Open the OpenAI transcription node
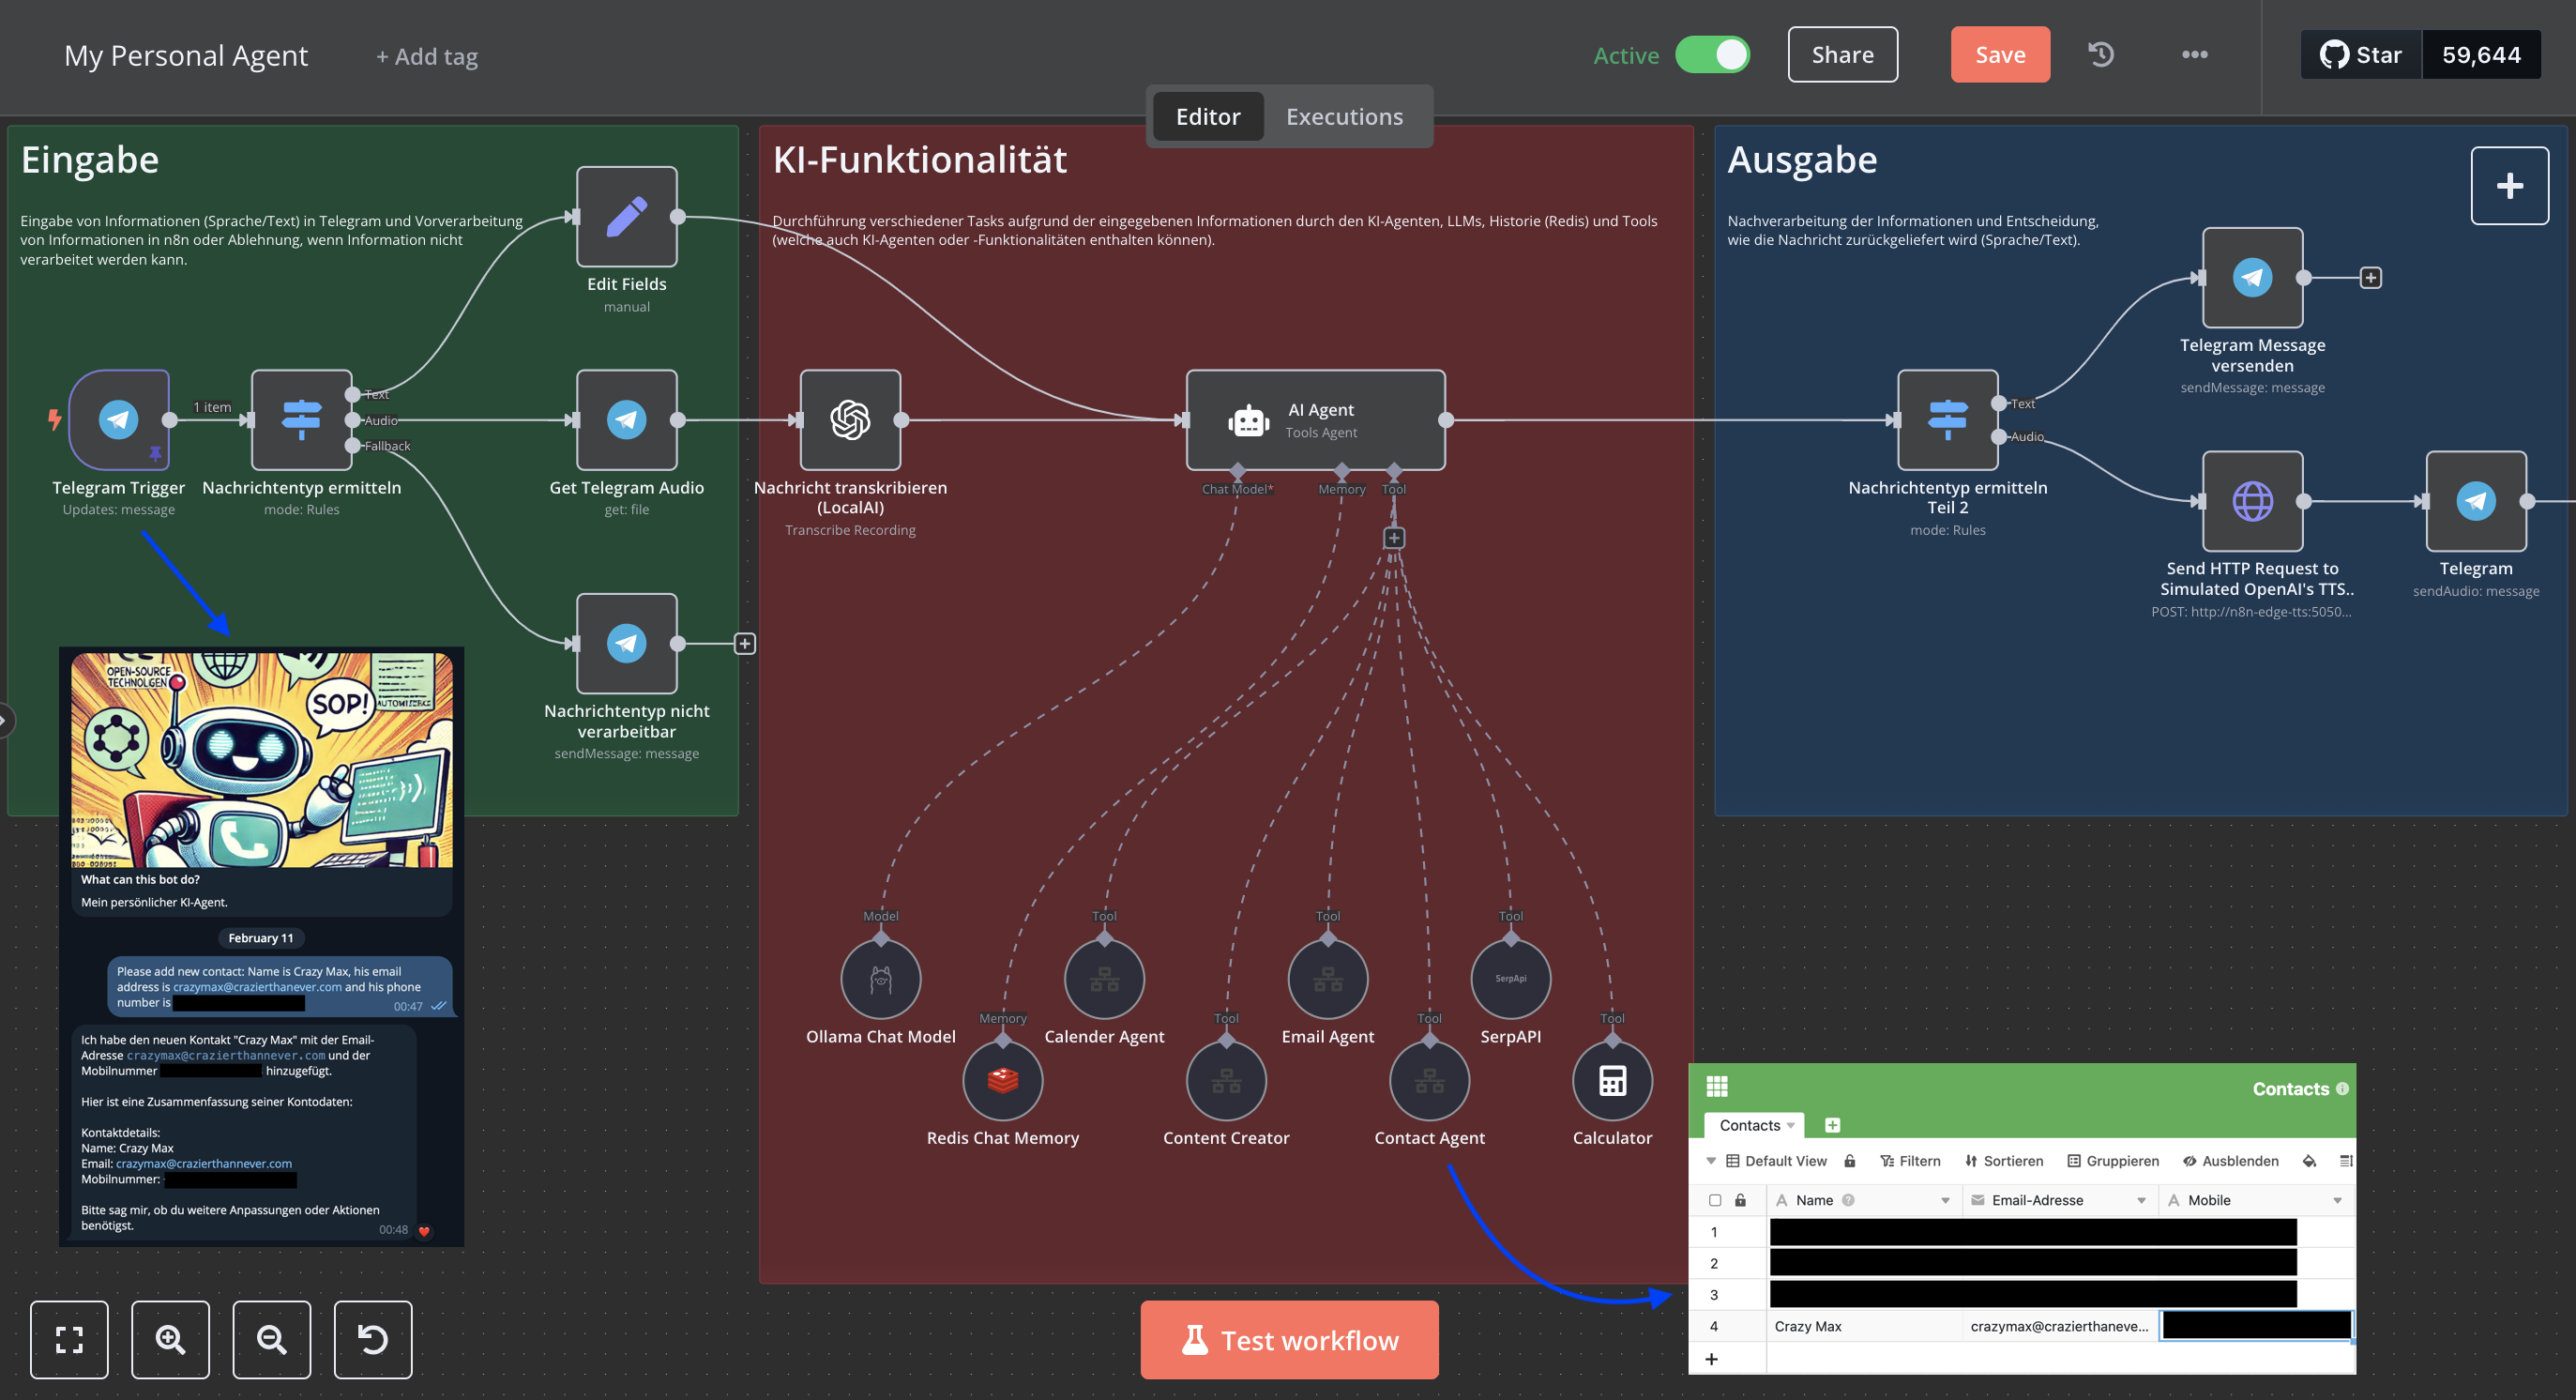Screen dimensions: 2576x1400 pyautogui.click(x=850, y=420)
